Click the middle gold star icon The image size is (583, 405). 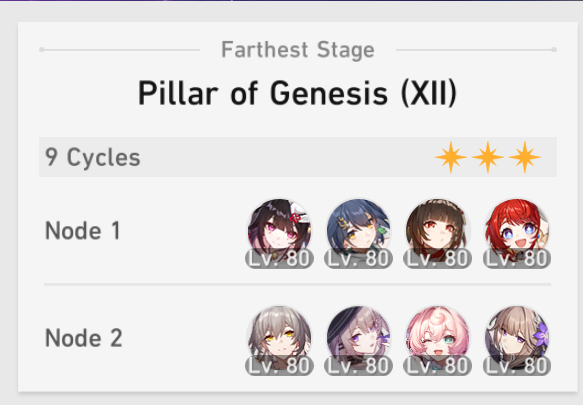point(488,157)
